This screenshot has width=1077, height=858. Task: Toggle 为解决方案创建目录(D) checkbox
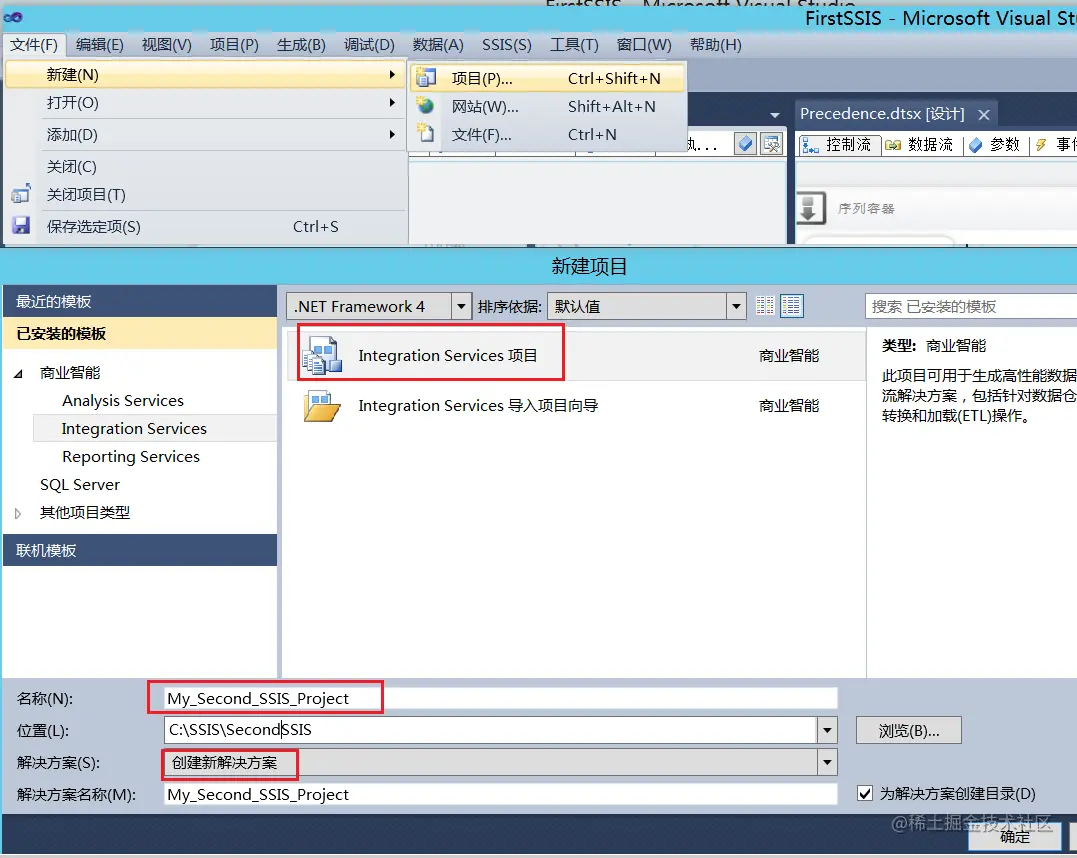pos(865,793)
